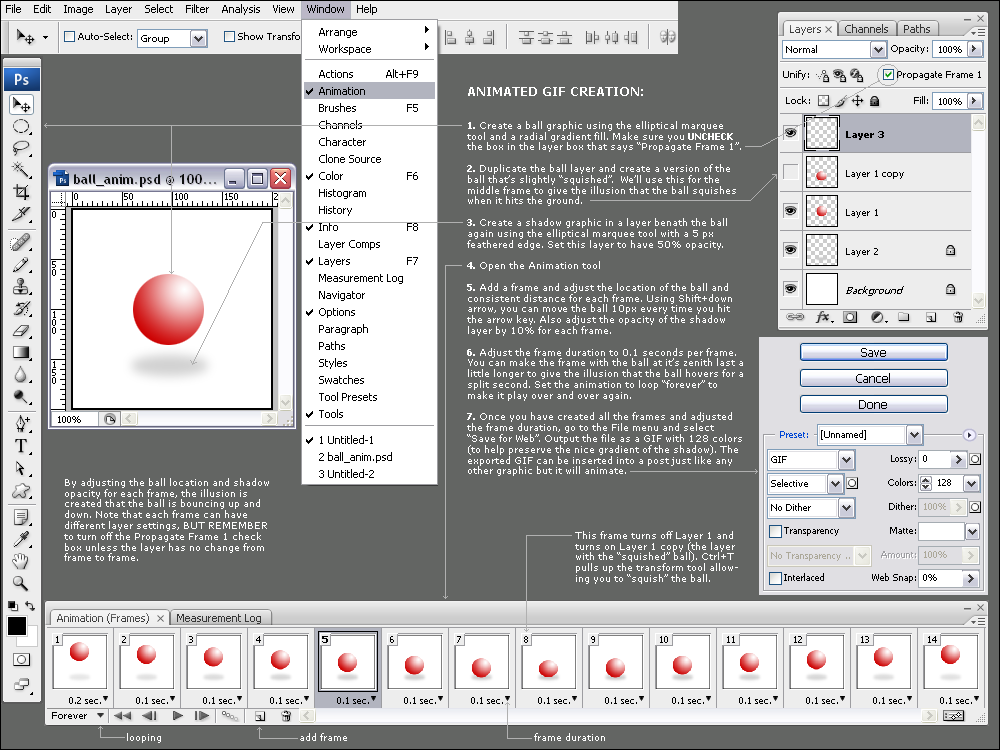Toggle Quick Mask mode icon

(22, 659)
